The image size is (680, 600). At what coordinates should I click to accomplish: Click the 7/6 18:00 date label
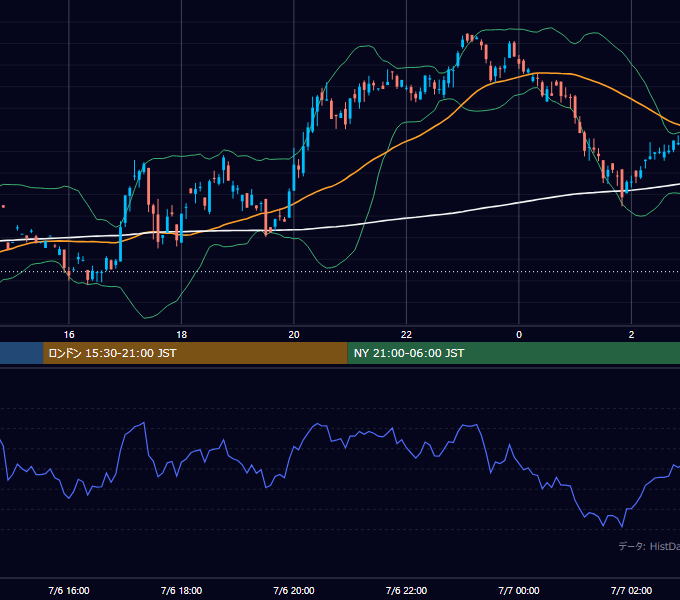(181, 590)
